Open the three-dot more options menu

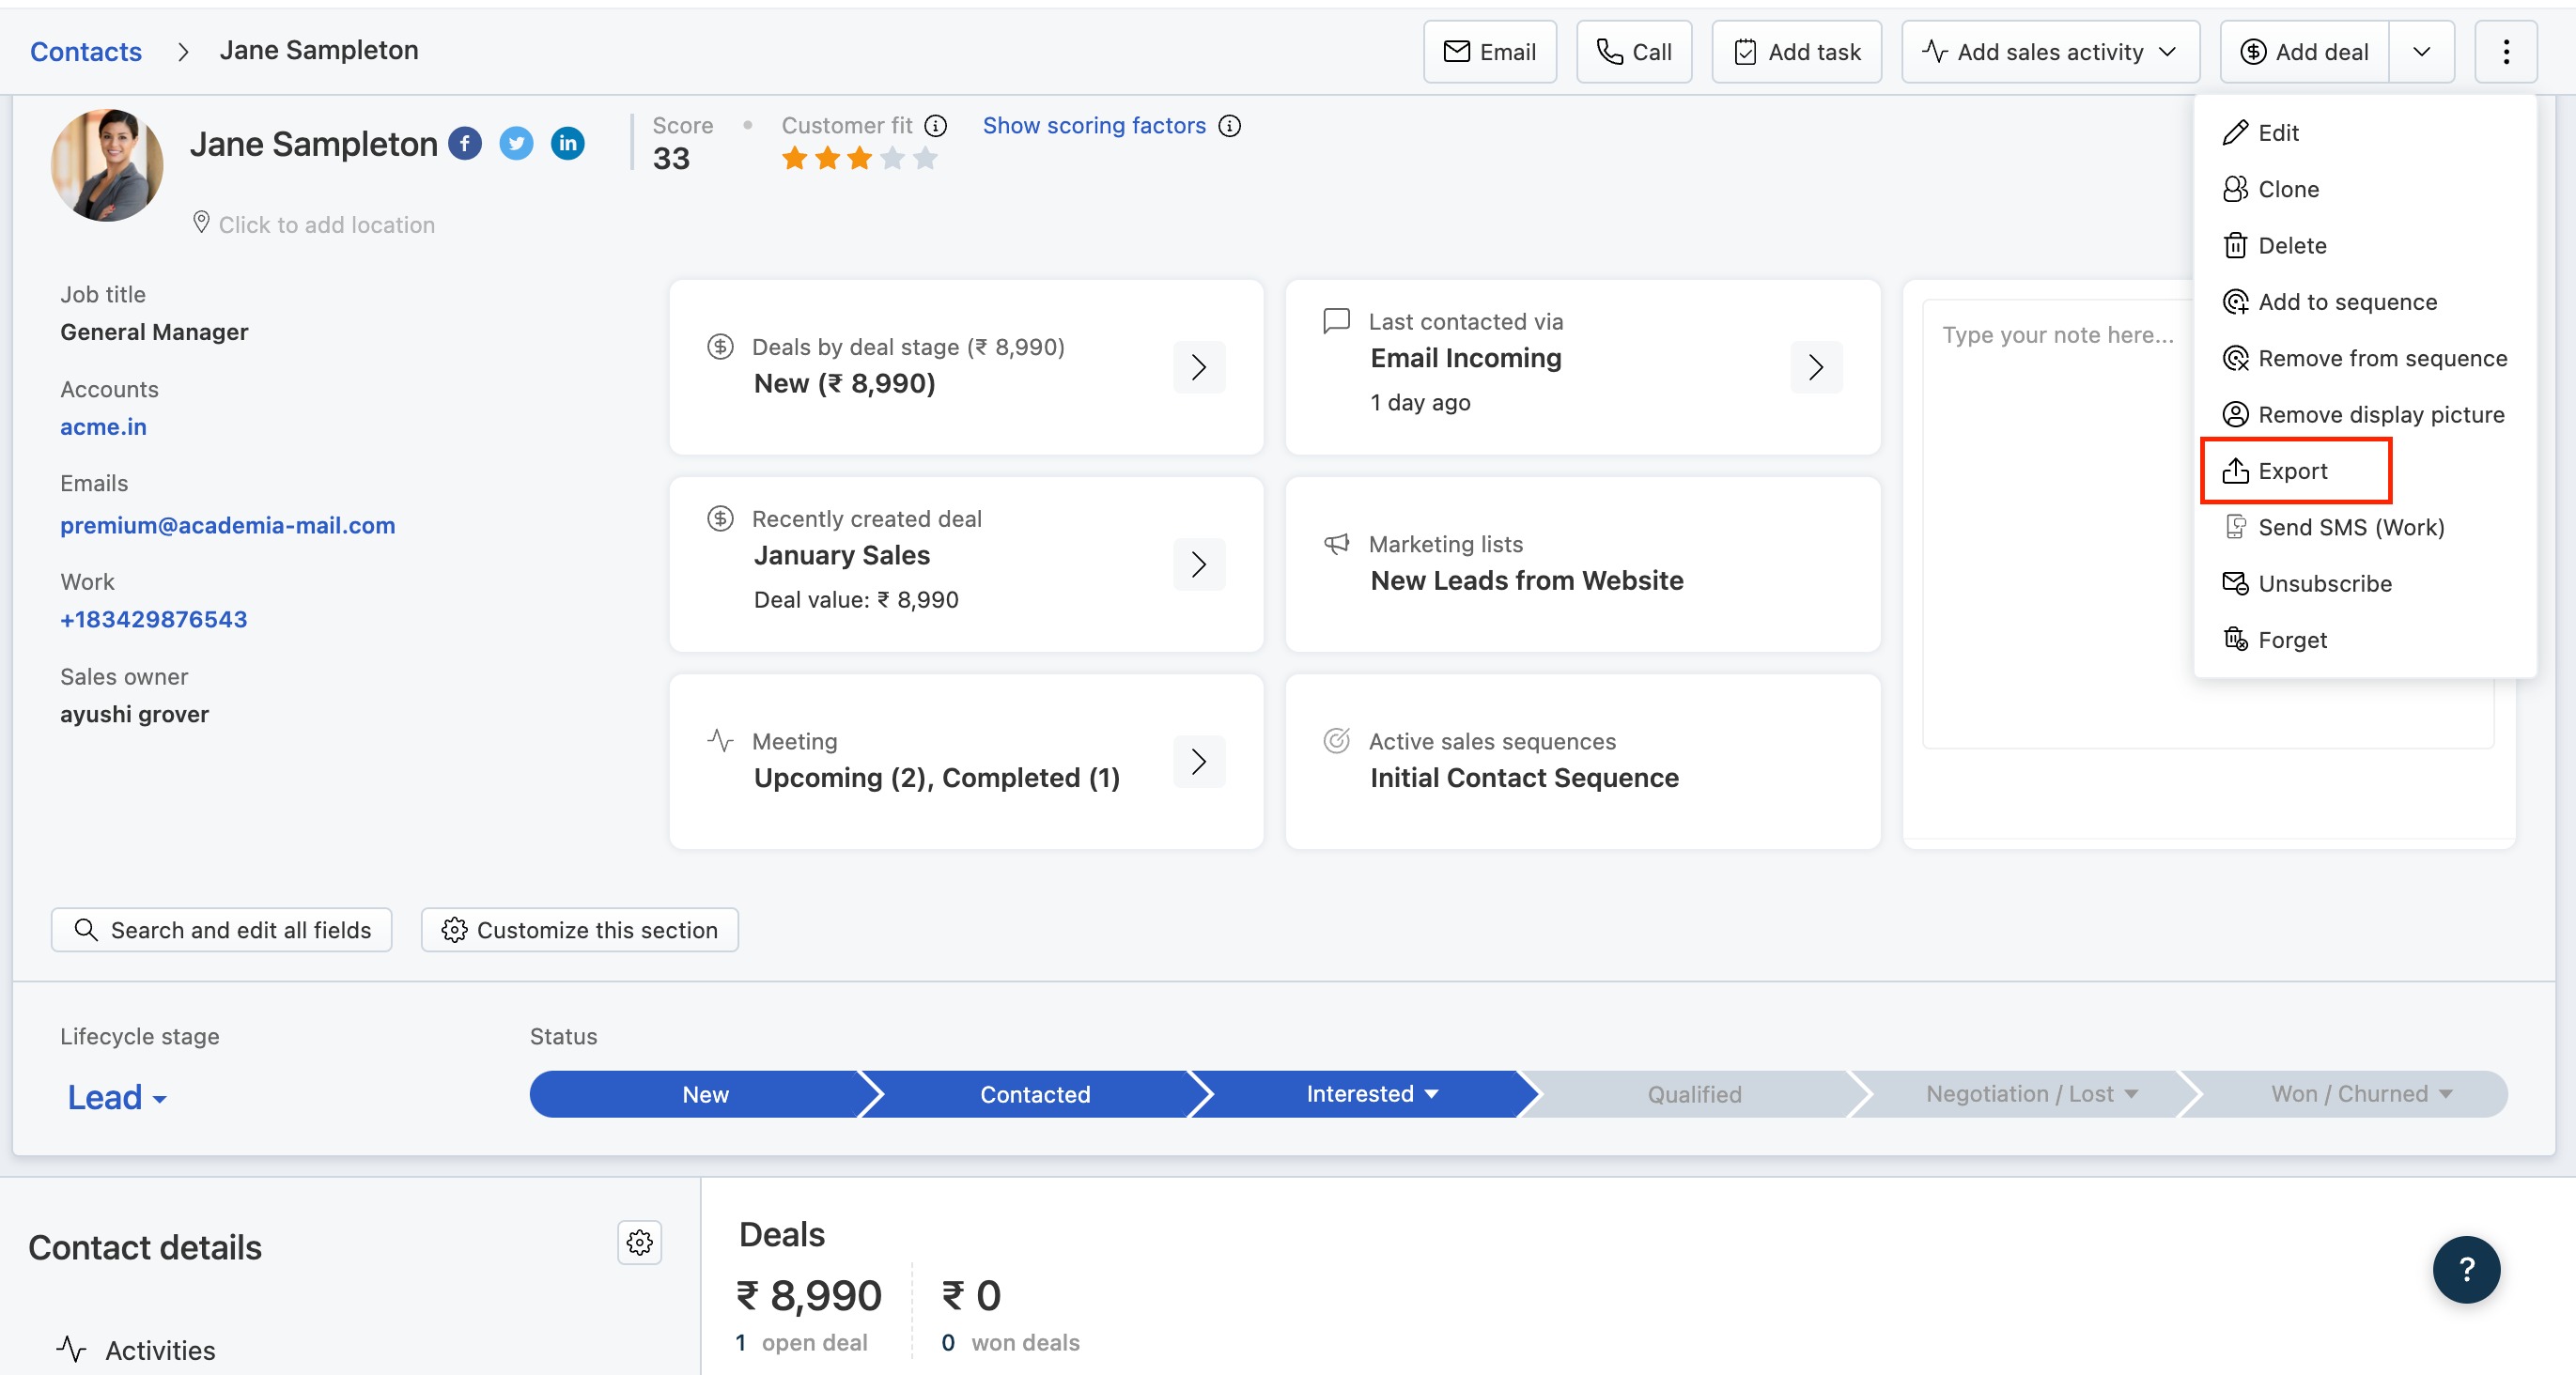pos(2505,52)
